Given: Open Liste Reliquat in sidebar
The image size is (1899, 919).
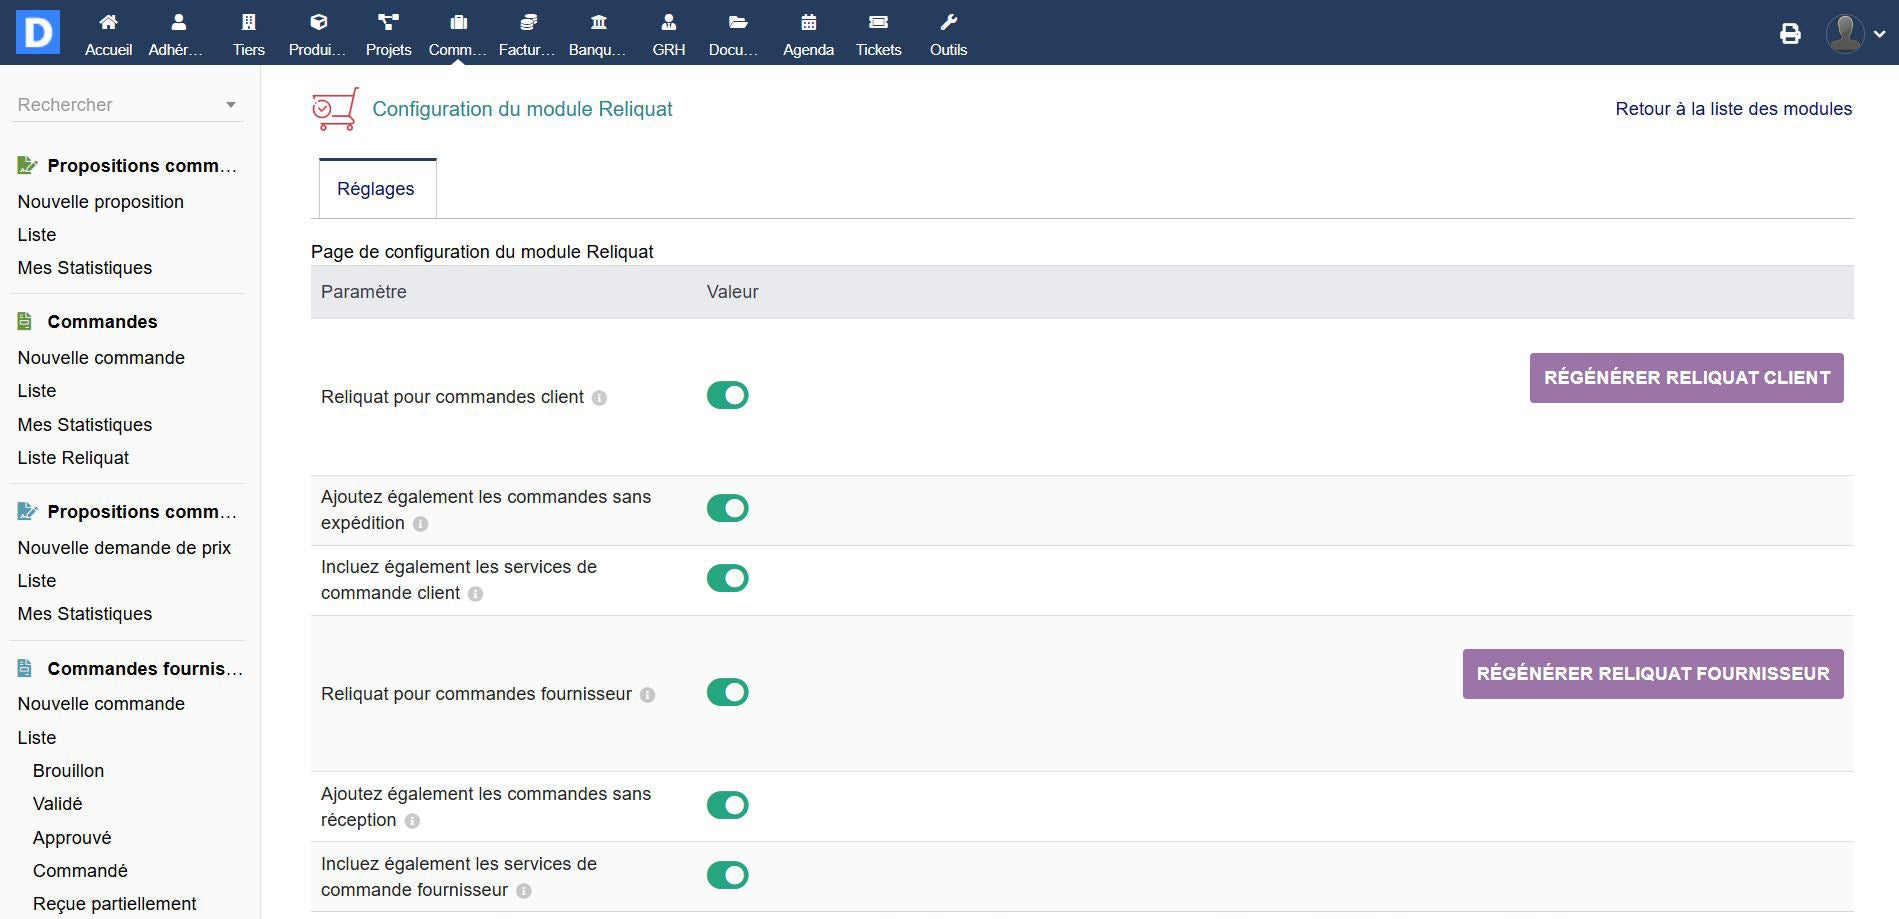Looking at the screenshot, I should (x=73, y=458).
